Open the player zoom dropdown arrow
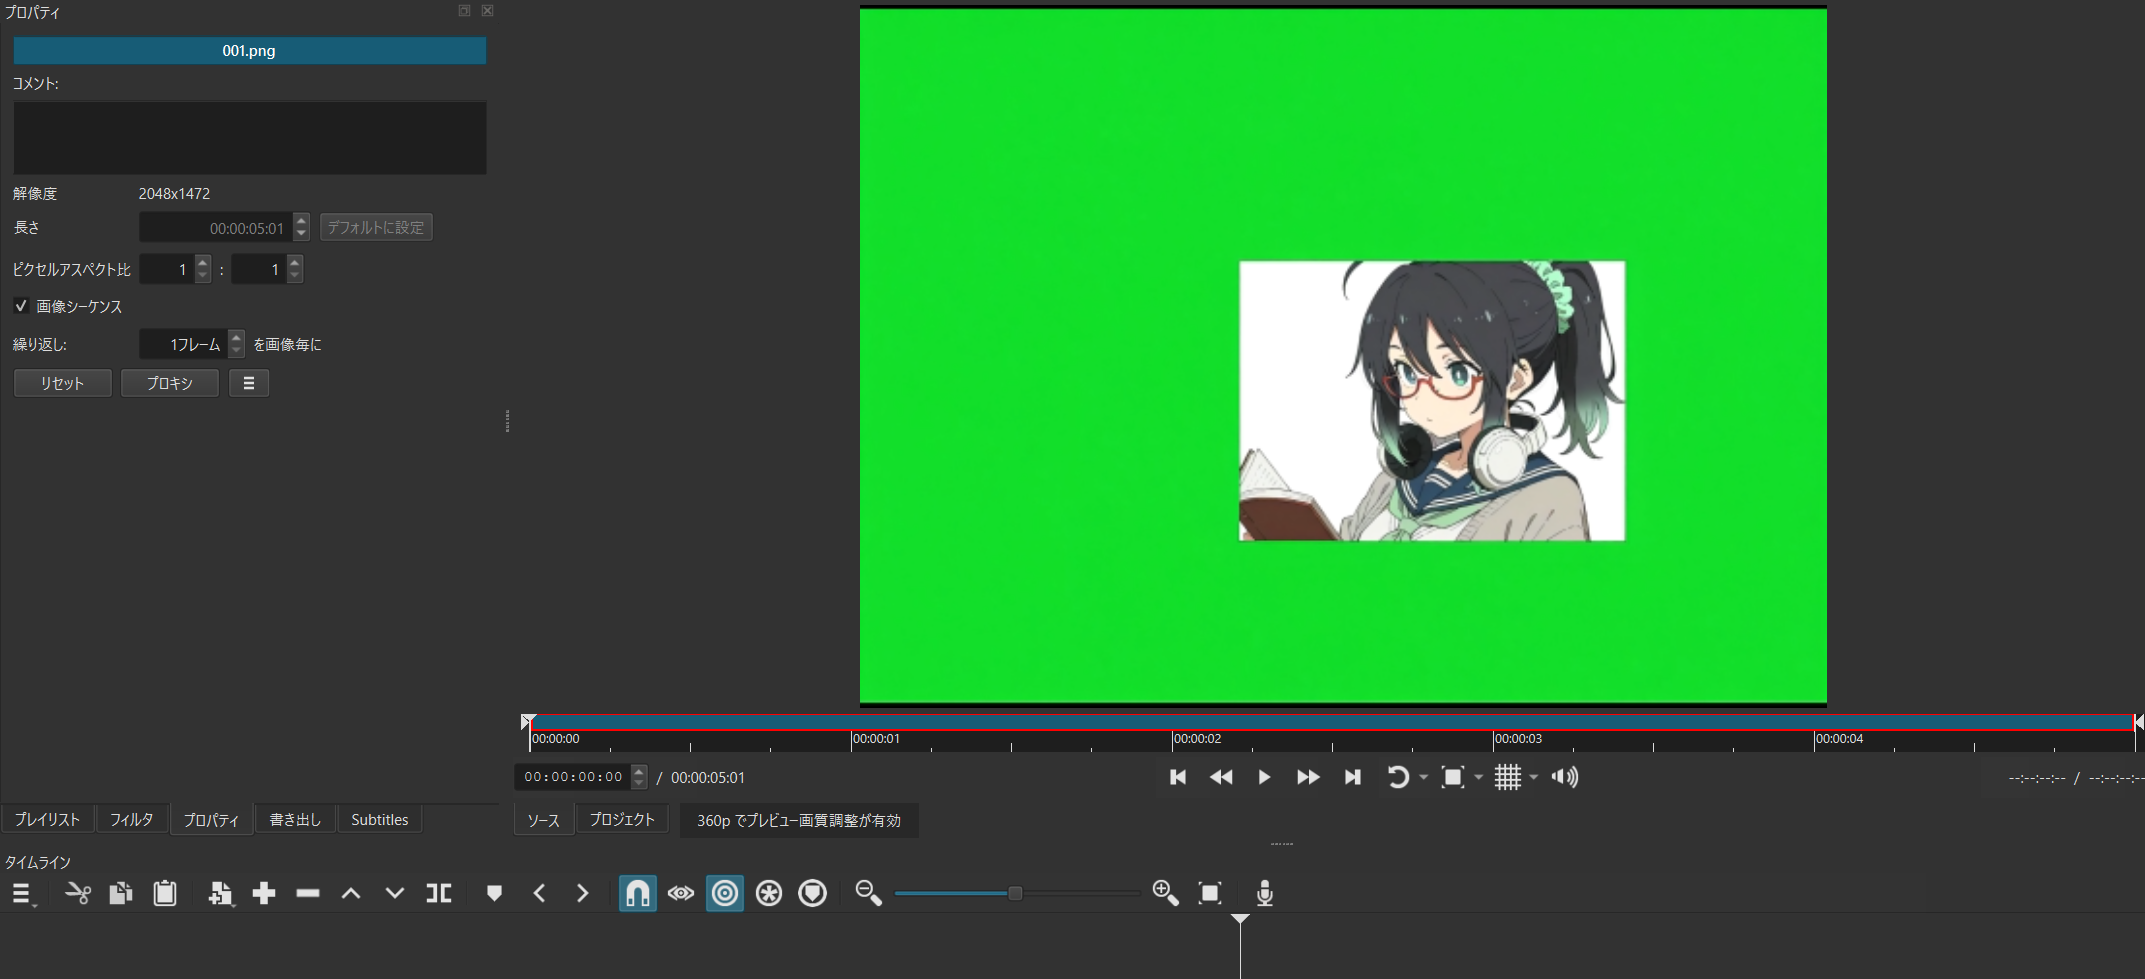 click(x=1479, y=778)
